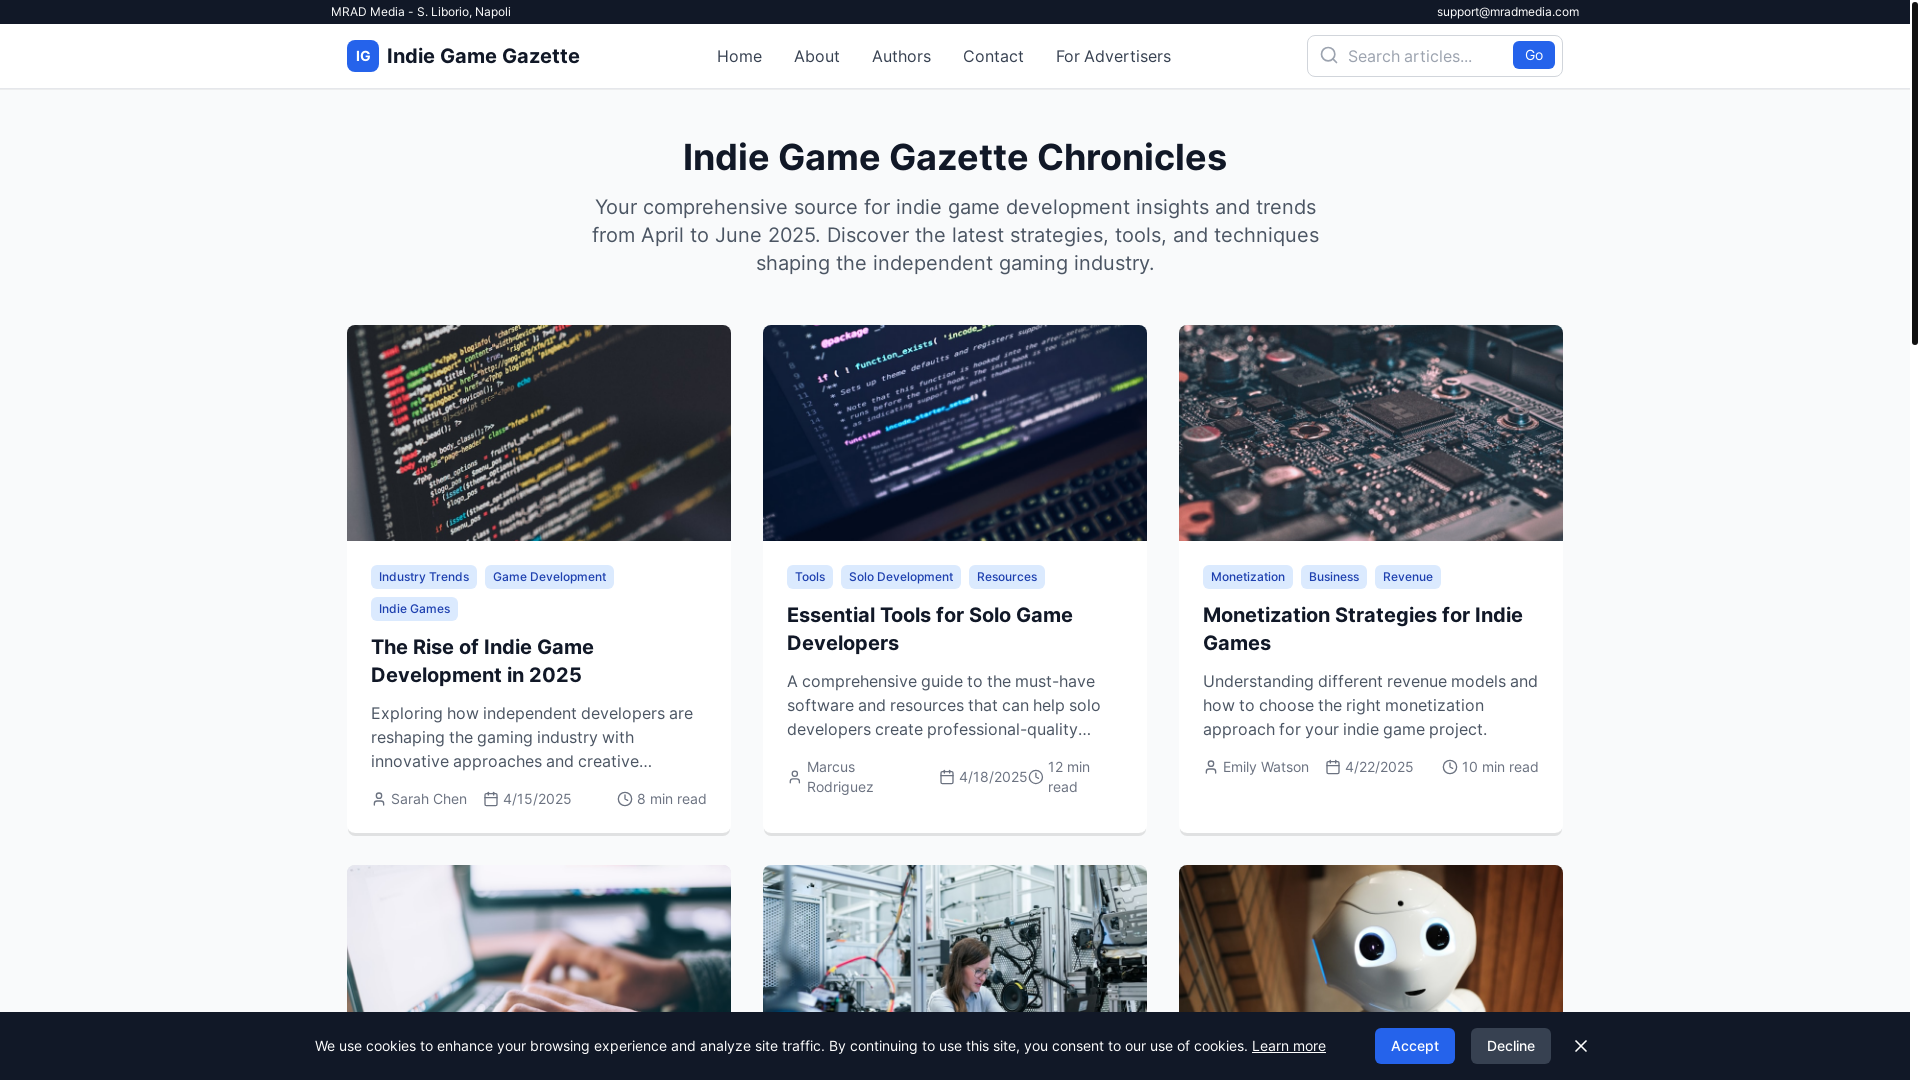
Task: Click the date 4/22/2025
Action: click(x=1379, y=767)
